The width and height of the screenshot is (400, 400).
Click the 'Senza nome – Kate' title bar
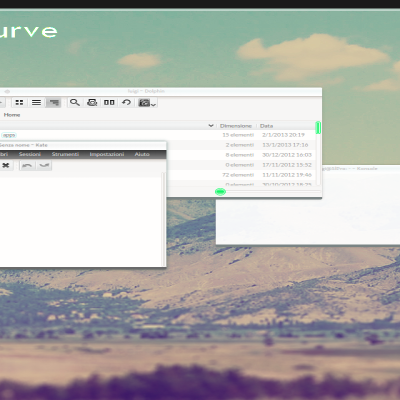click(x=83, y=145)
